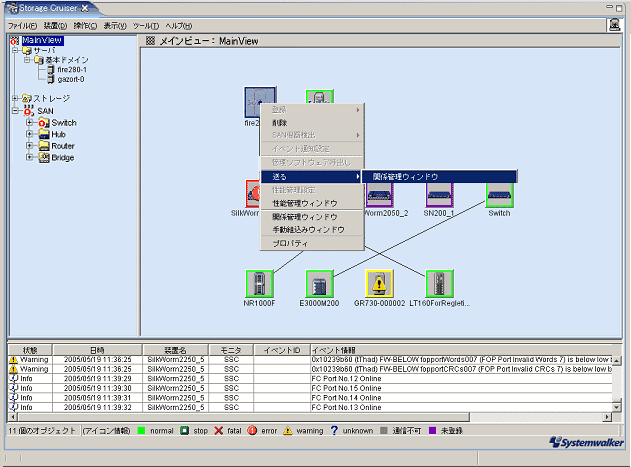The width and height of the screenshot is (631, 467).
Task: Select the NR1000F storage icon
Action: coord(260,283)
